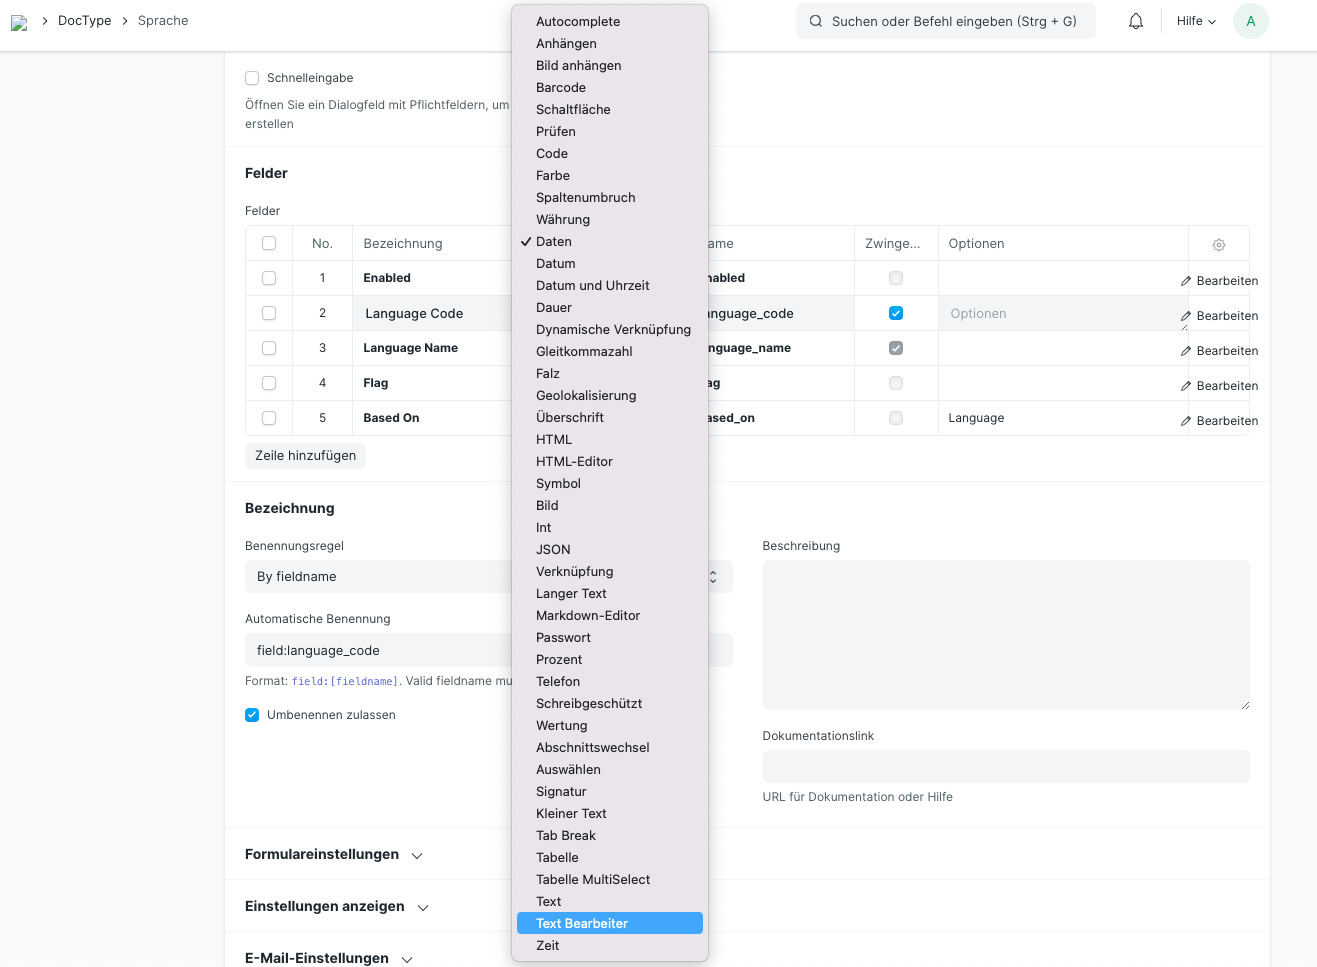The image size is (1317, 967).
Task: Select the JSON field type
Action: tap(610, 550)
